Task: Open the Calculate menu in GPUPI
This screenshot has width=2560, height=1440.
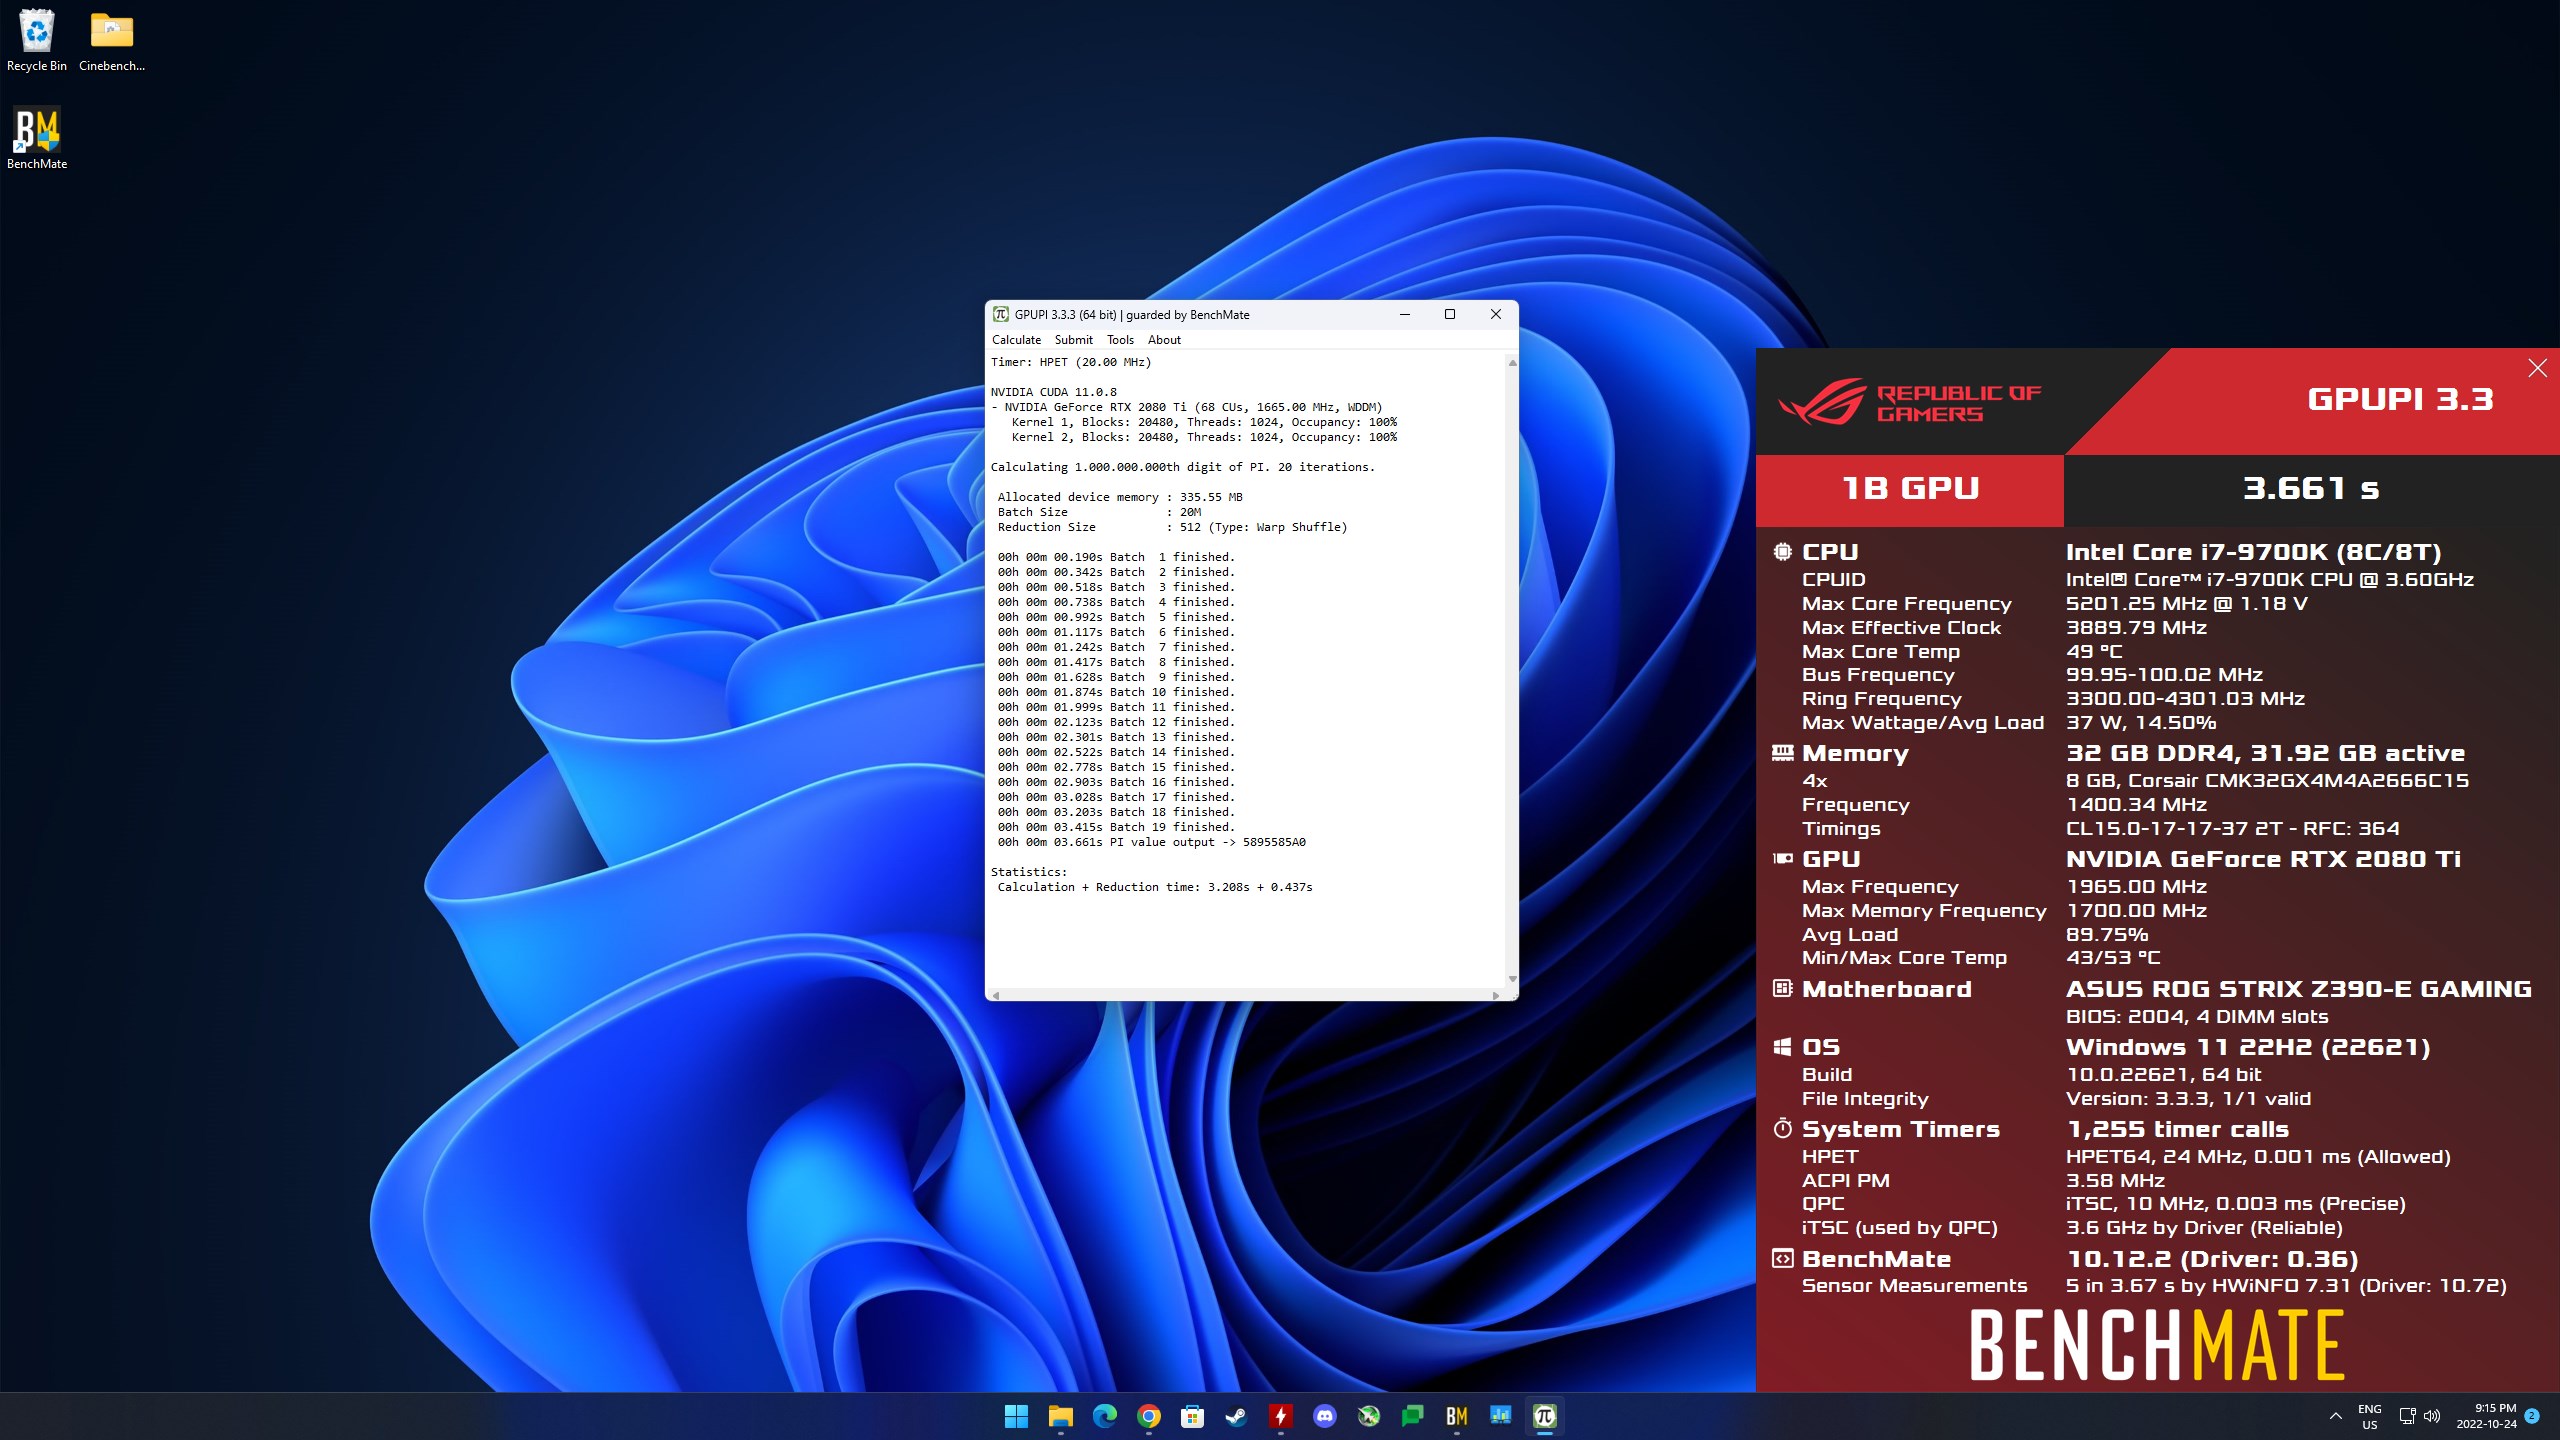Action: (x=1016, y=340)
